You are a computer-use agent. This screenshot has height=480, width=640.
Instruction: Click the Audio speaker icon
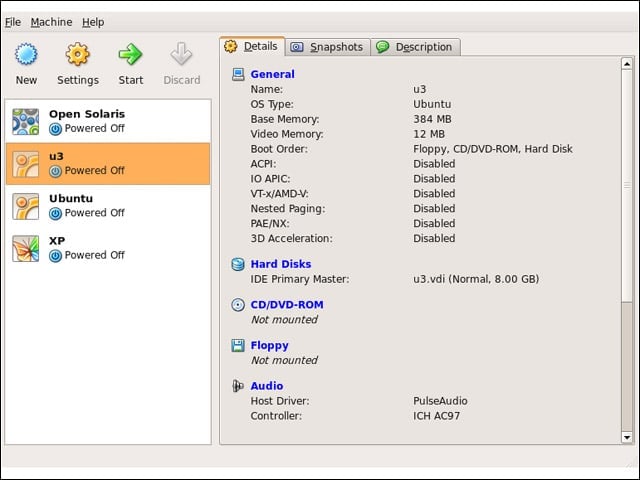pyautogui.click(x=238, y=386)
